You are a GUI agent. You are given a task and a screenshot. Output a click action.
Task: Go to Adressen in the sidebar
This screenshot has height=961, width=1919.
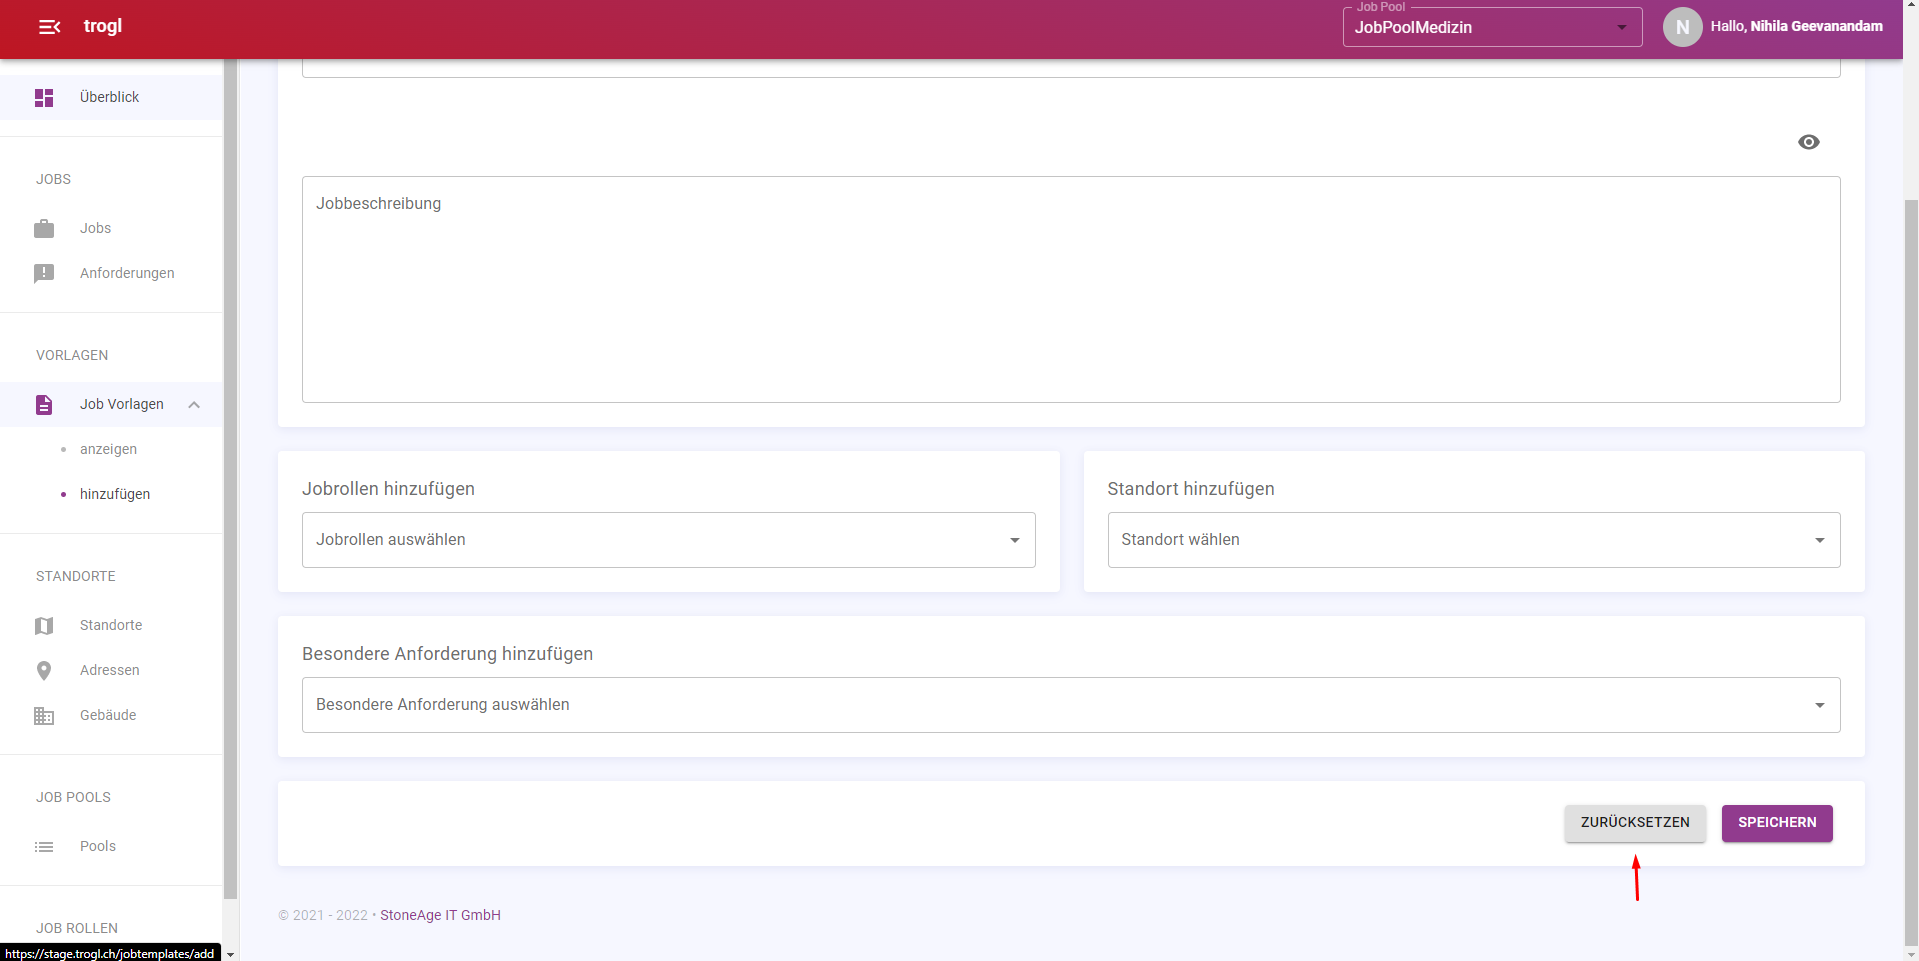[111, 670]
